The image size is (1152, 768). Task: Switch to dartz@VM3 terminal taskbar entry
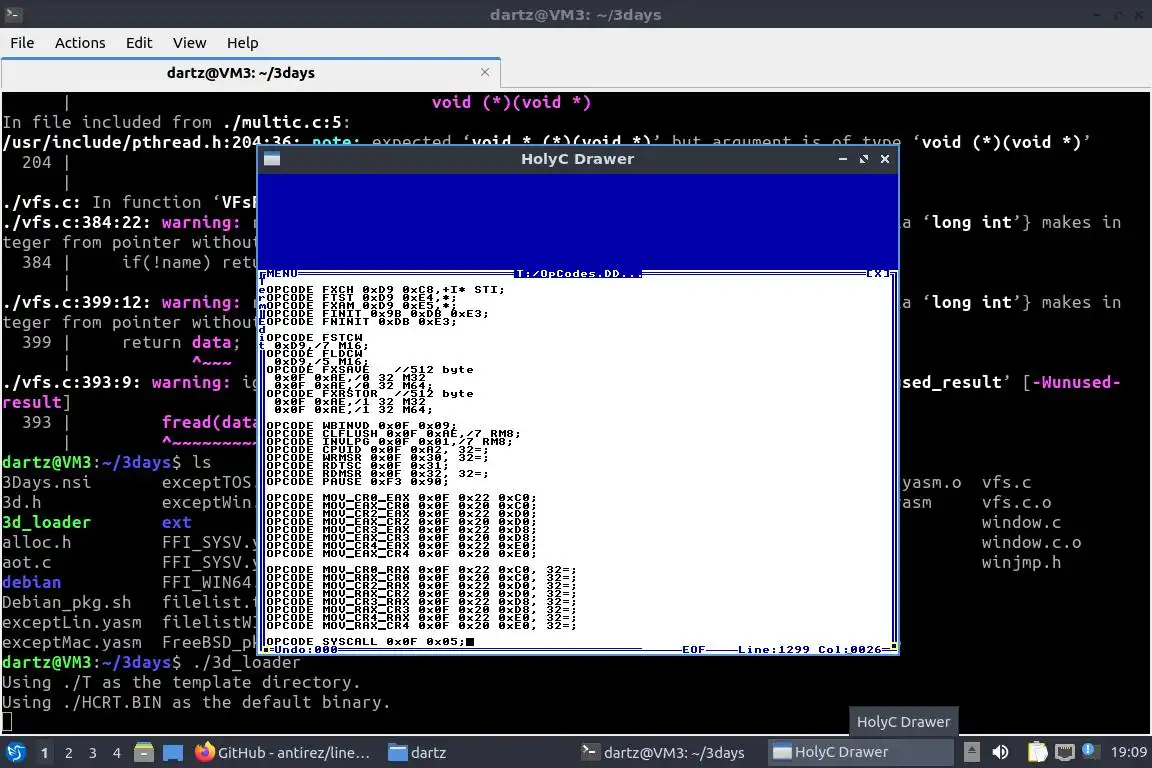(x=663, y=753)
